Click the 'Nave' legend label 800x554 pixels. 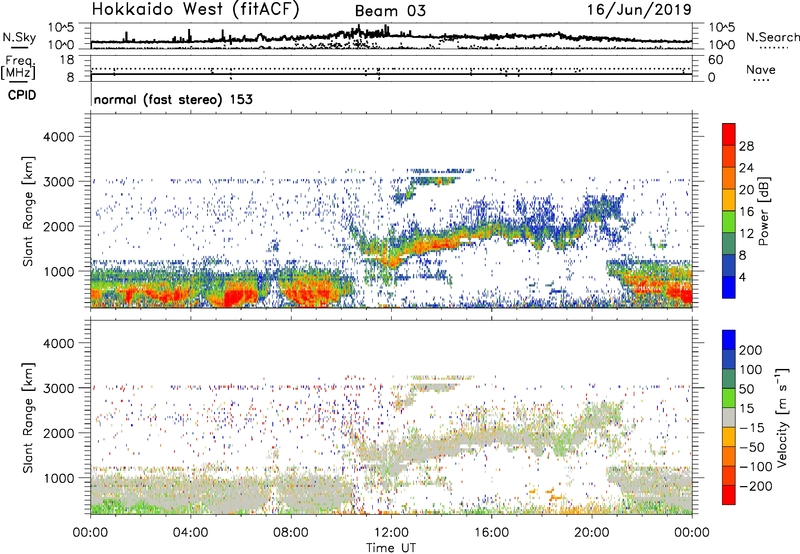[761, 69]
